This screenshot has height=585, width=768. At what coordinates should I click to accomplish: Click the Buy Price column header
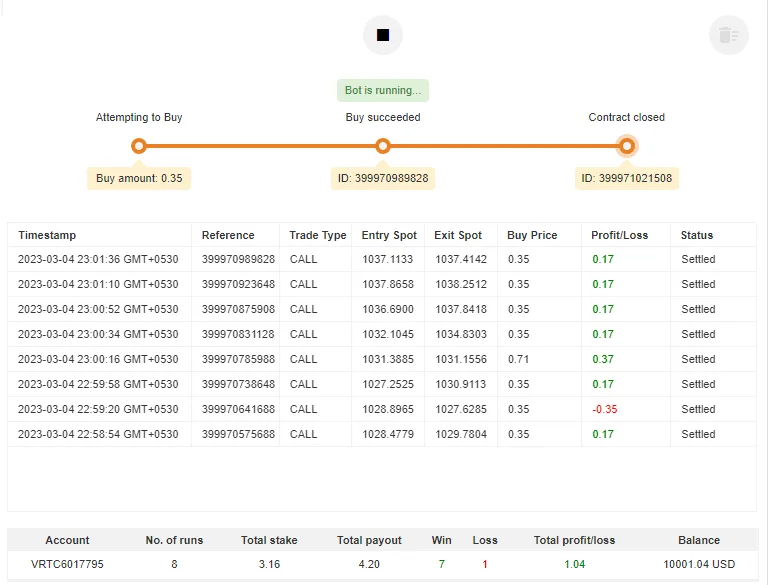click(532, 235)
